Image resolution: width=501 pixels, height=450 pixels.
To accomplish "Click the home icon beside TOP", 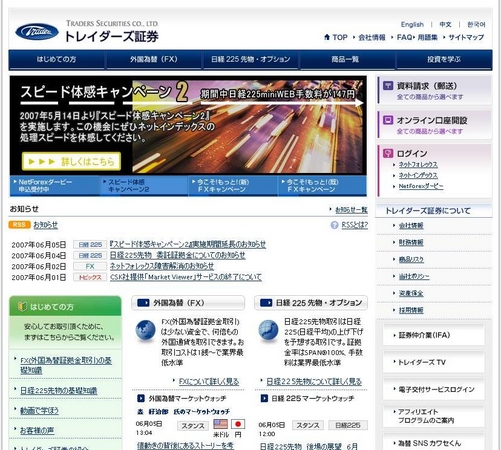I will click(x=327, y=37).
